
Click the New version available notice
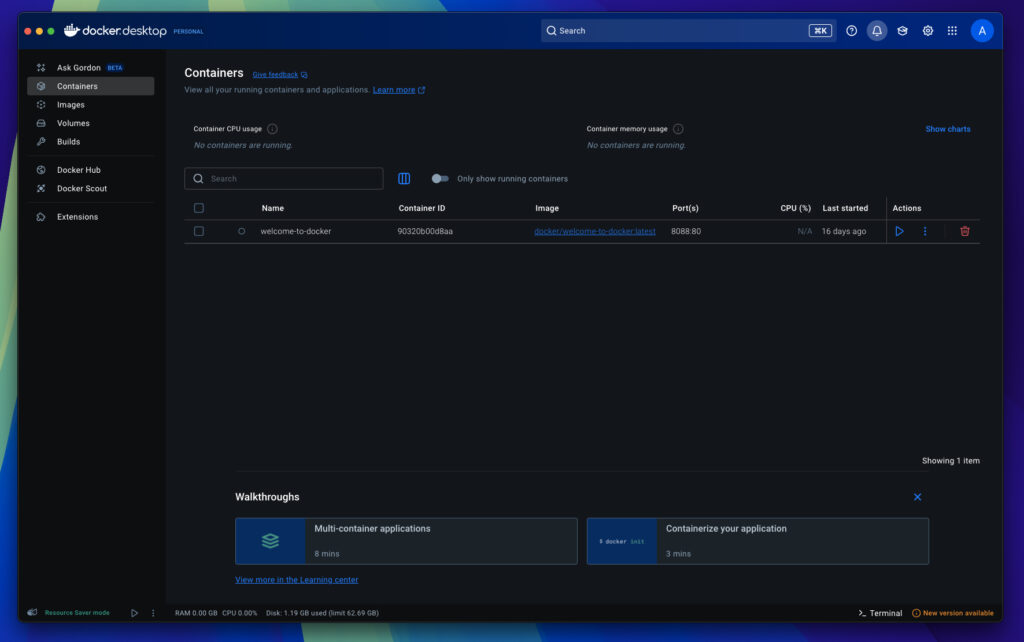coord(953,613)
